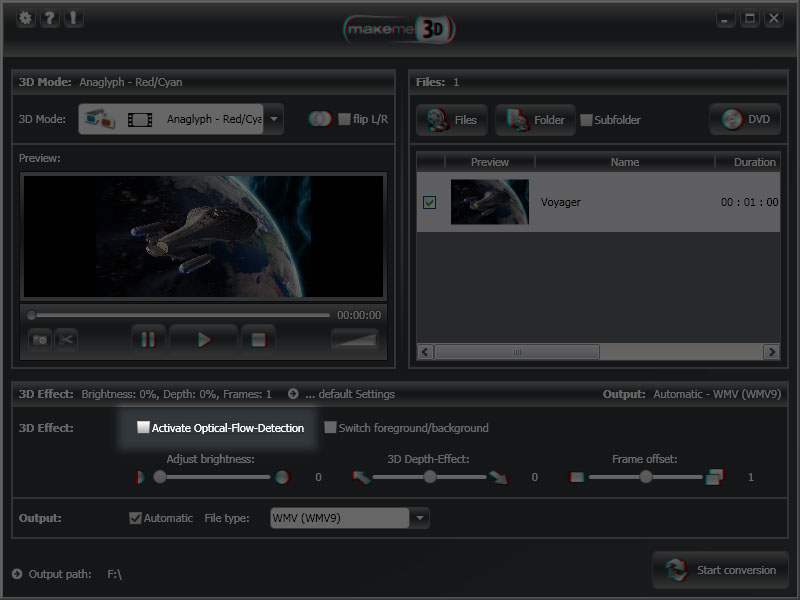The height and width of the screenshot is (600, 800).
Task: Toggle the Automatic output checkbox
Action: coord(135,518)
